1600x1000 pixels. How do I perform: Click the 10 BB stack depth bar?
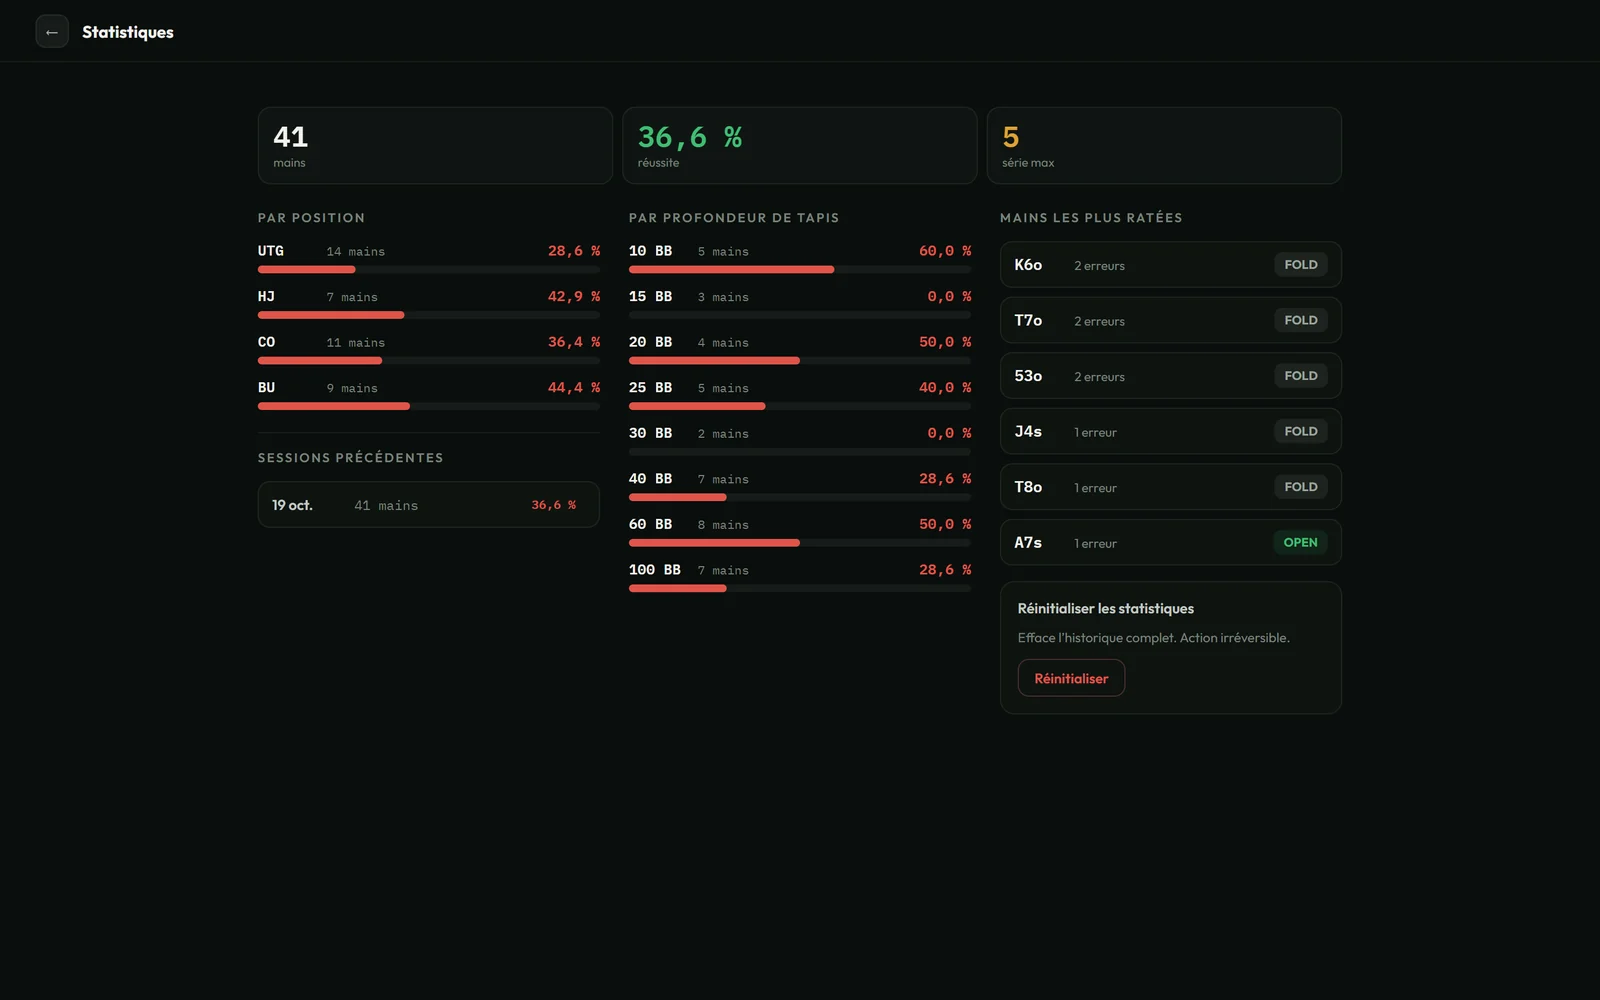[800, 270]
